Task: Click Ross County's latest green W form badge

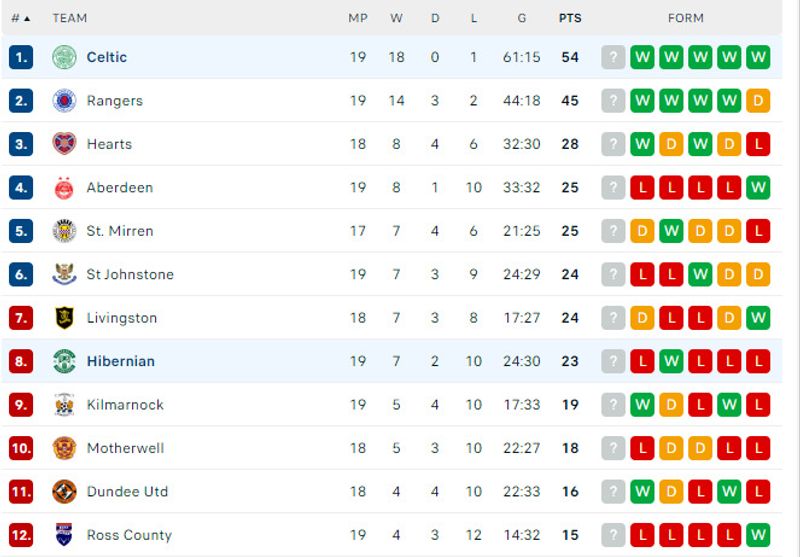Action: coord(758,535)
